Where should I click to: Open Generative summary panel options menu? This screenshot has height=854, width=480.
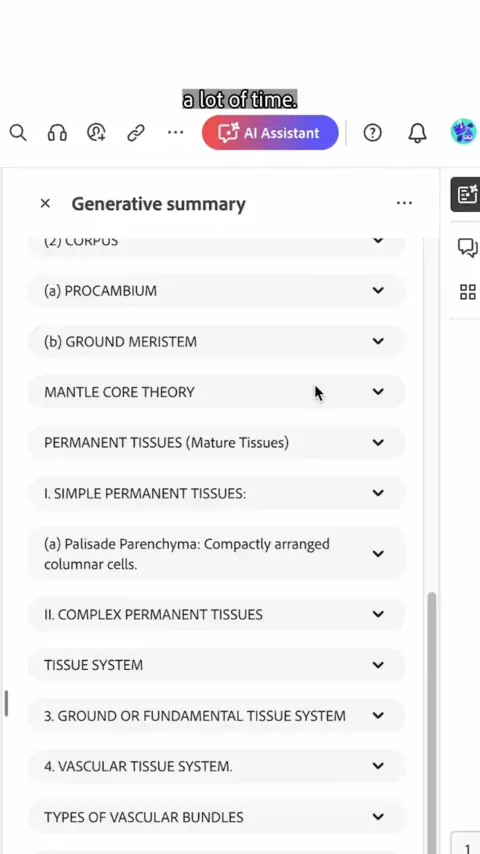[x=404, y=203]
